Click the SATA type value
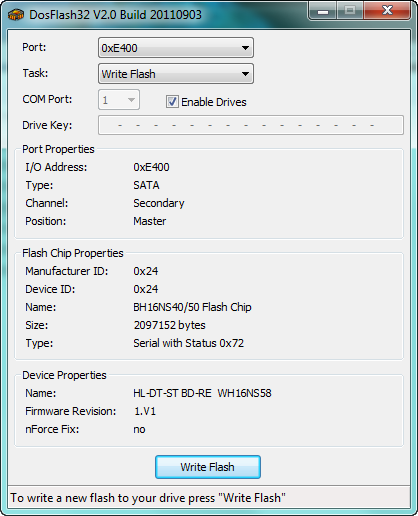The width and height of the screenshot is (418, 516). tap(146, 185)
